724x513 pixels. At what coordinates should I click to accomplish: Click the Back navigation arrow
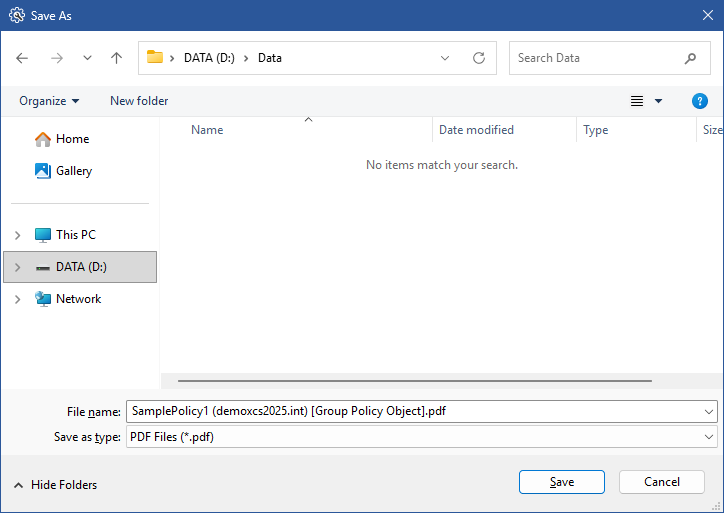coord(23,58)
